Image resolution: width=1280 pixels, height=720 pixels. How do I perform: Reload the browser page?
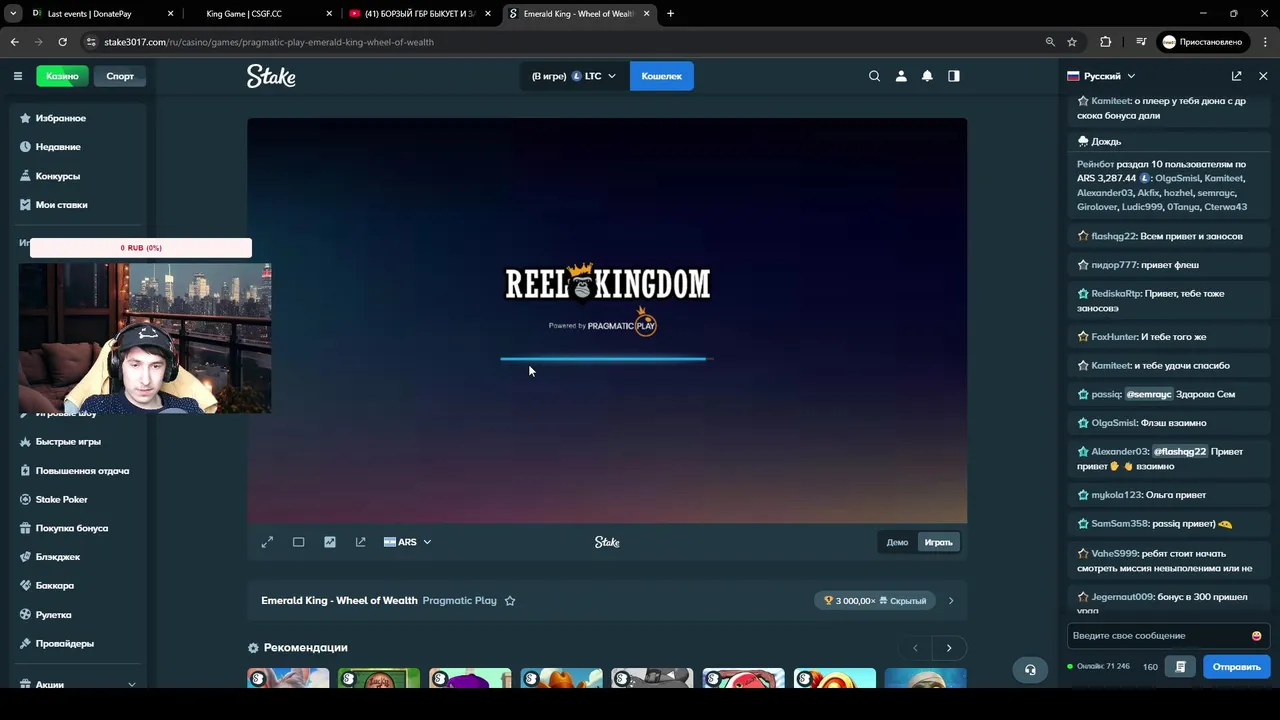[62, 42]
